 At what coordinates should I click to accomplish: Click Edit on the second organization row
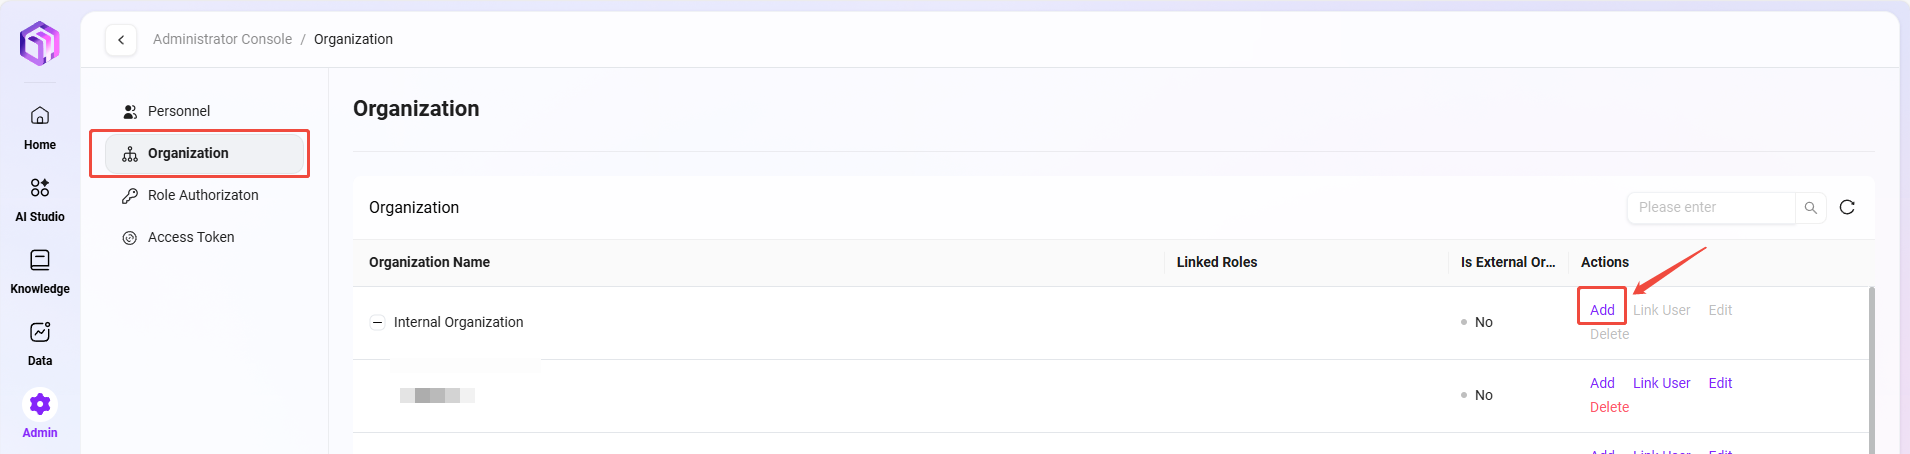[x=1720, y=383]
